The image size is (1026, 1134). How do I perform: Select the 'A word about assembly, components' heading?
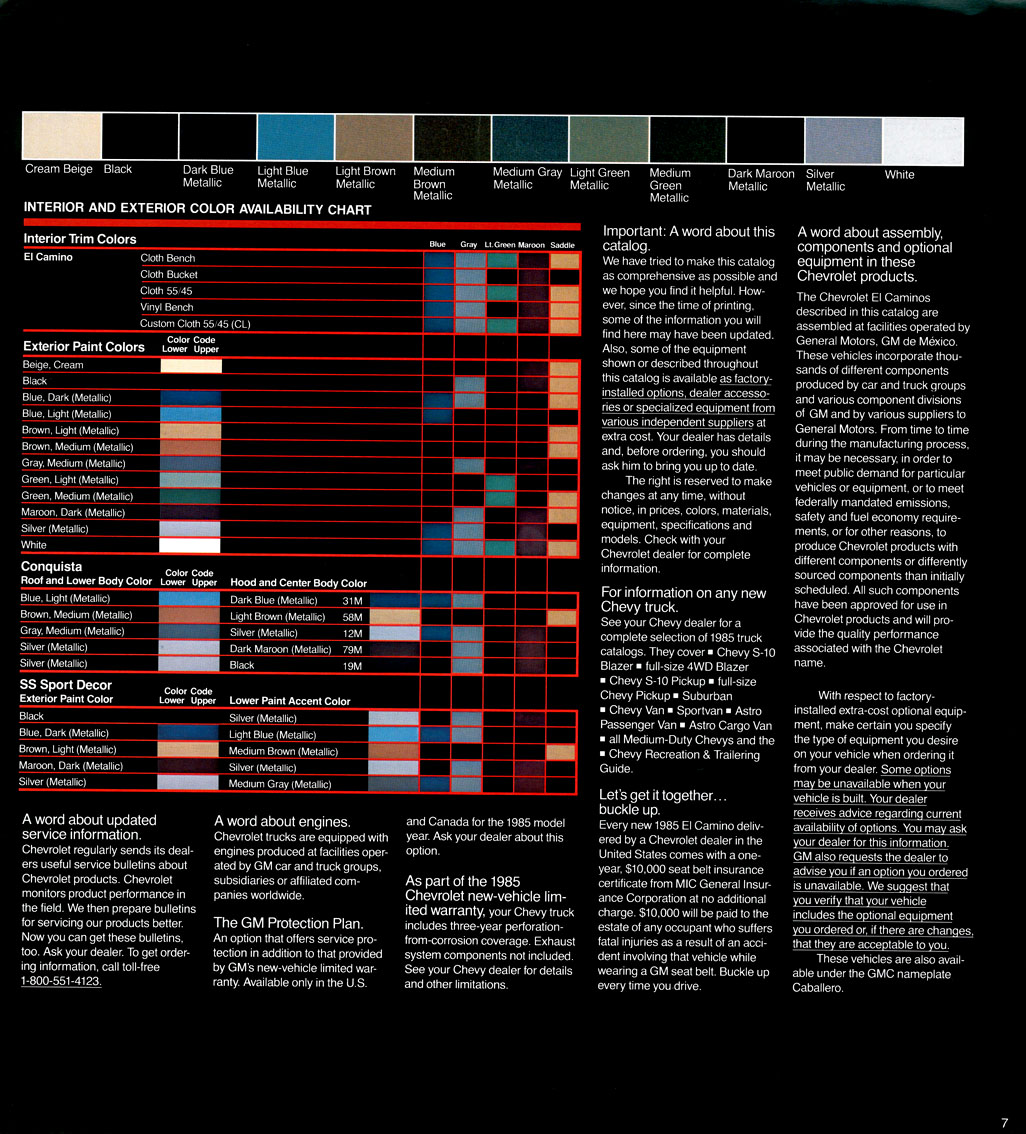875,254
